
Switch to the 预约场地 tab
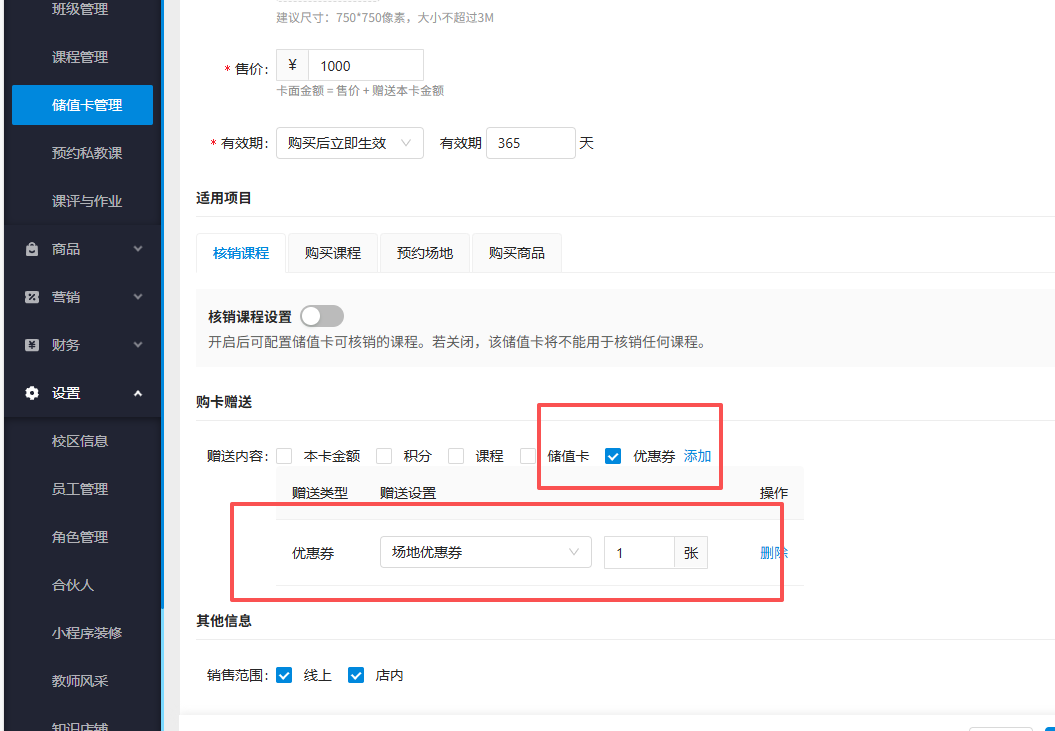427,253
